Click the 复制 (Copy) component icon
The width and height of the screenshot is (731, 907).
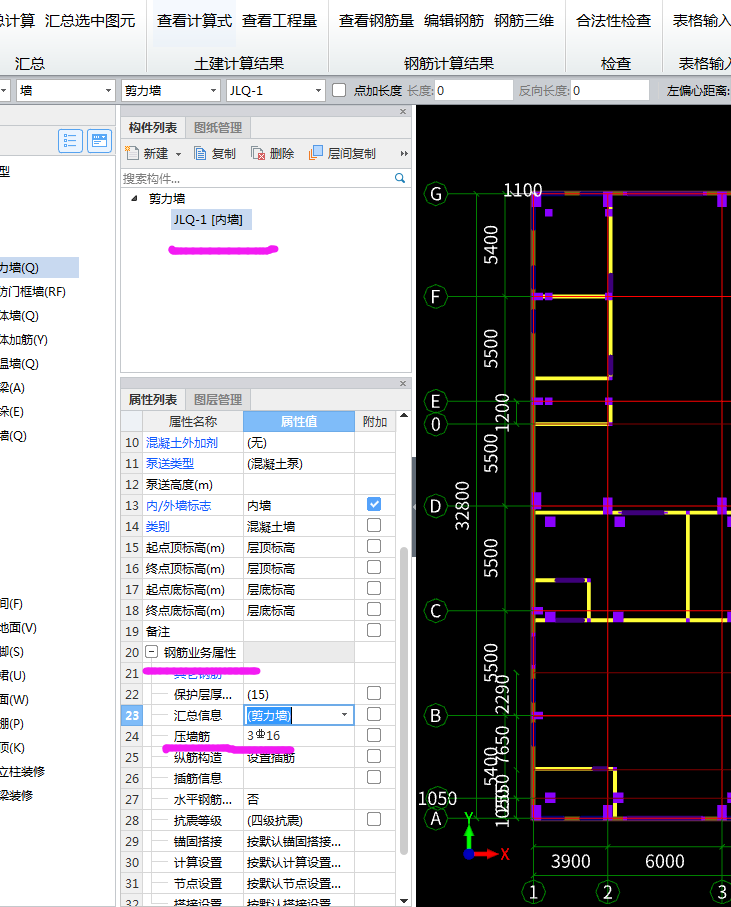(200, 153)
